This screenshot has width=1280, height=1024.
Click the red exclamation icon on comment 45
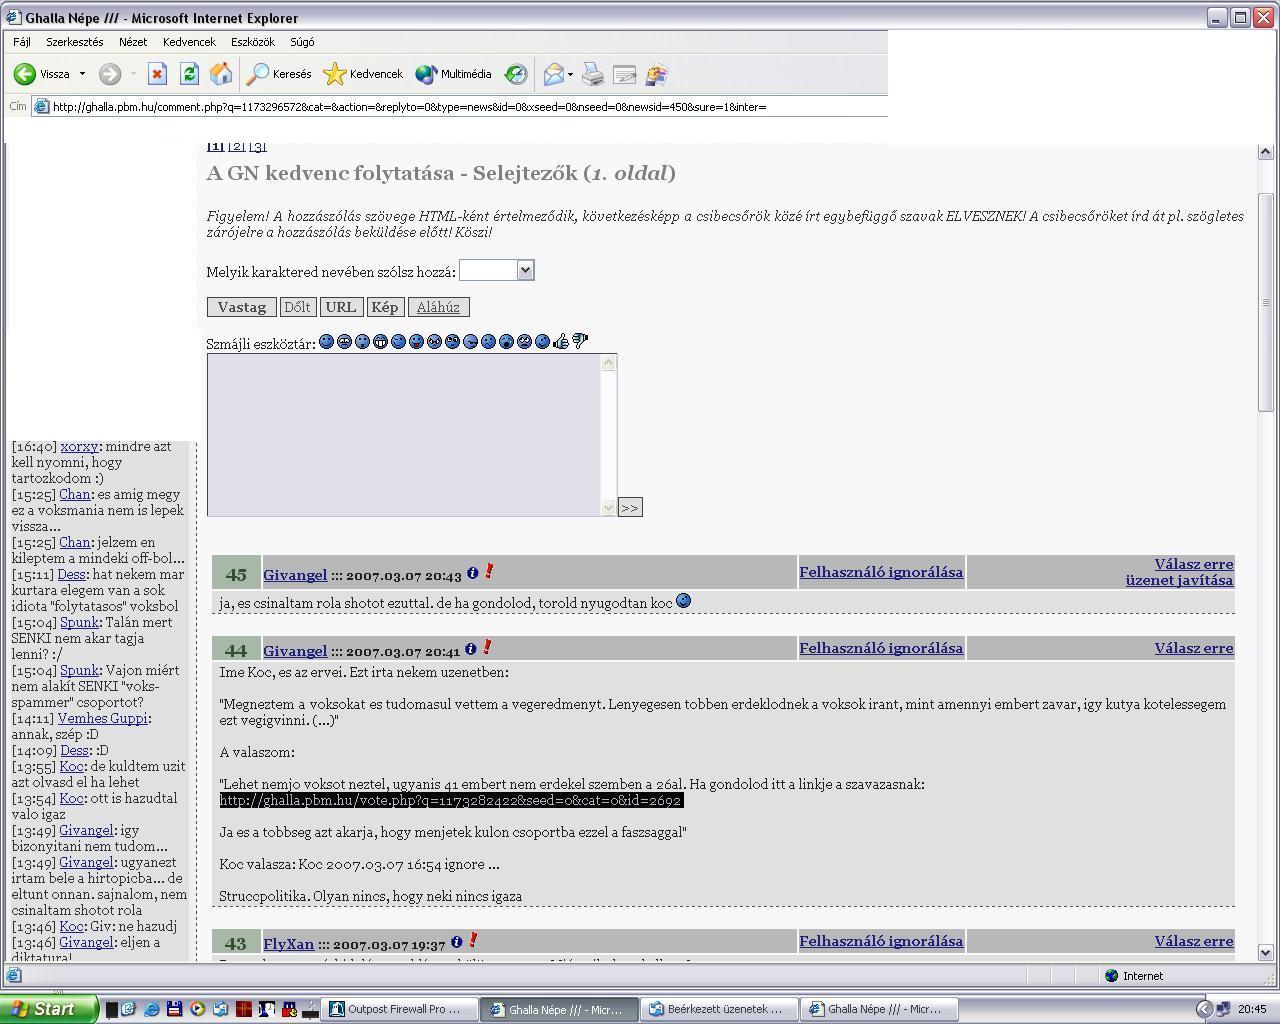click(x=489, y=572)
